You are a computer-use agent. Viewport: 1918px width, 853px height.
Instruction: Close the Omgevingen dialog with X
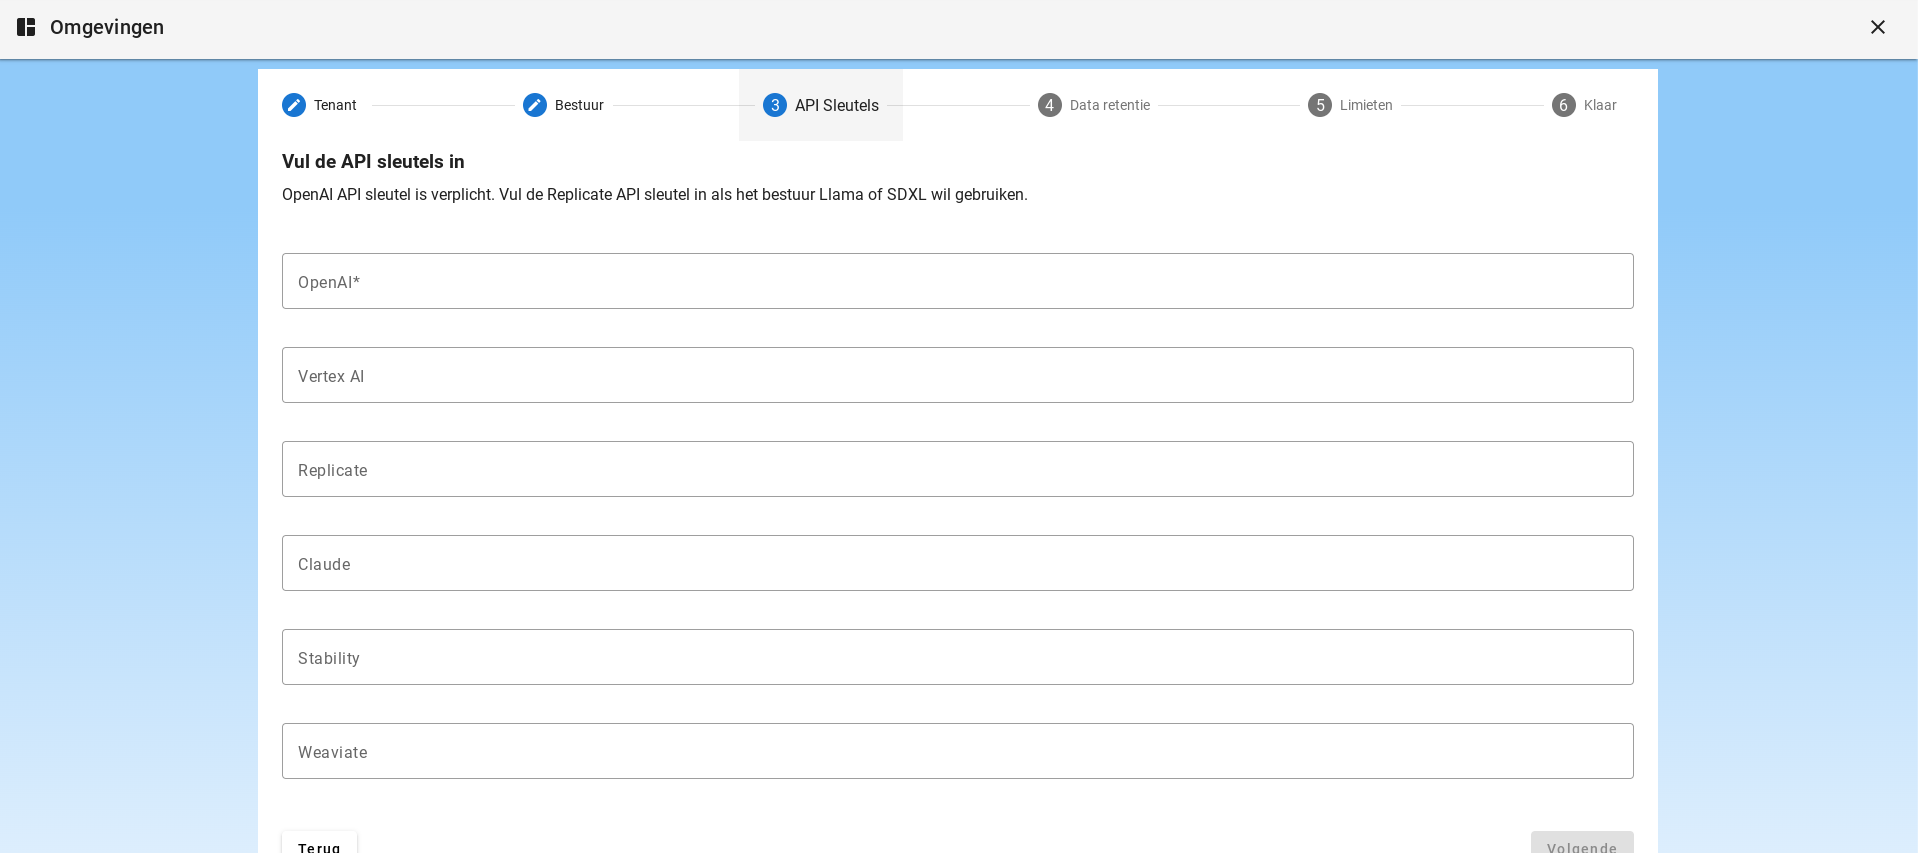(1877, 27)
